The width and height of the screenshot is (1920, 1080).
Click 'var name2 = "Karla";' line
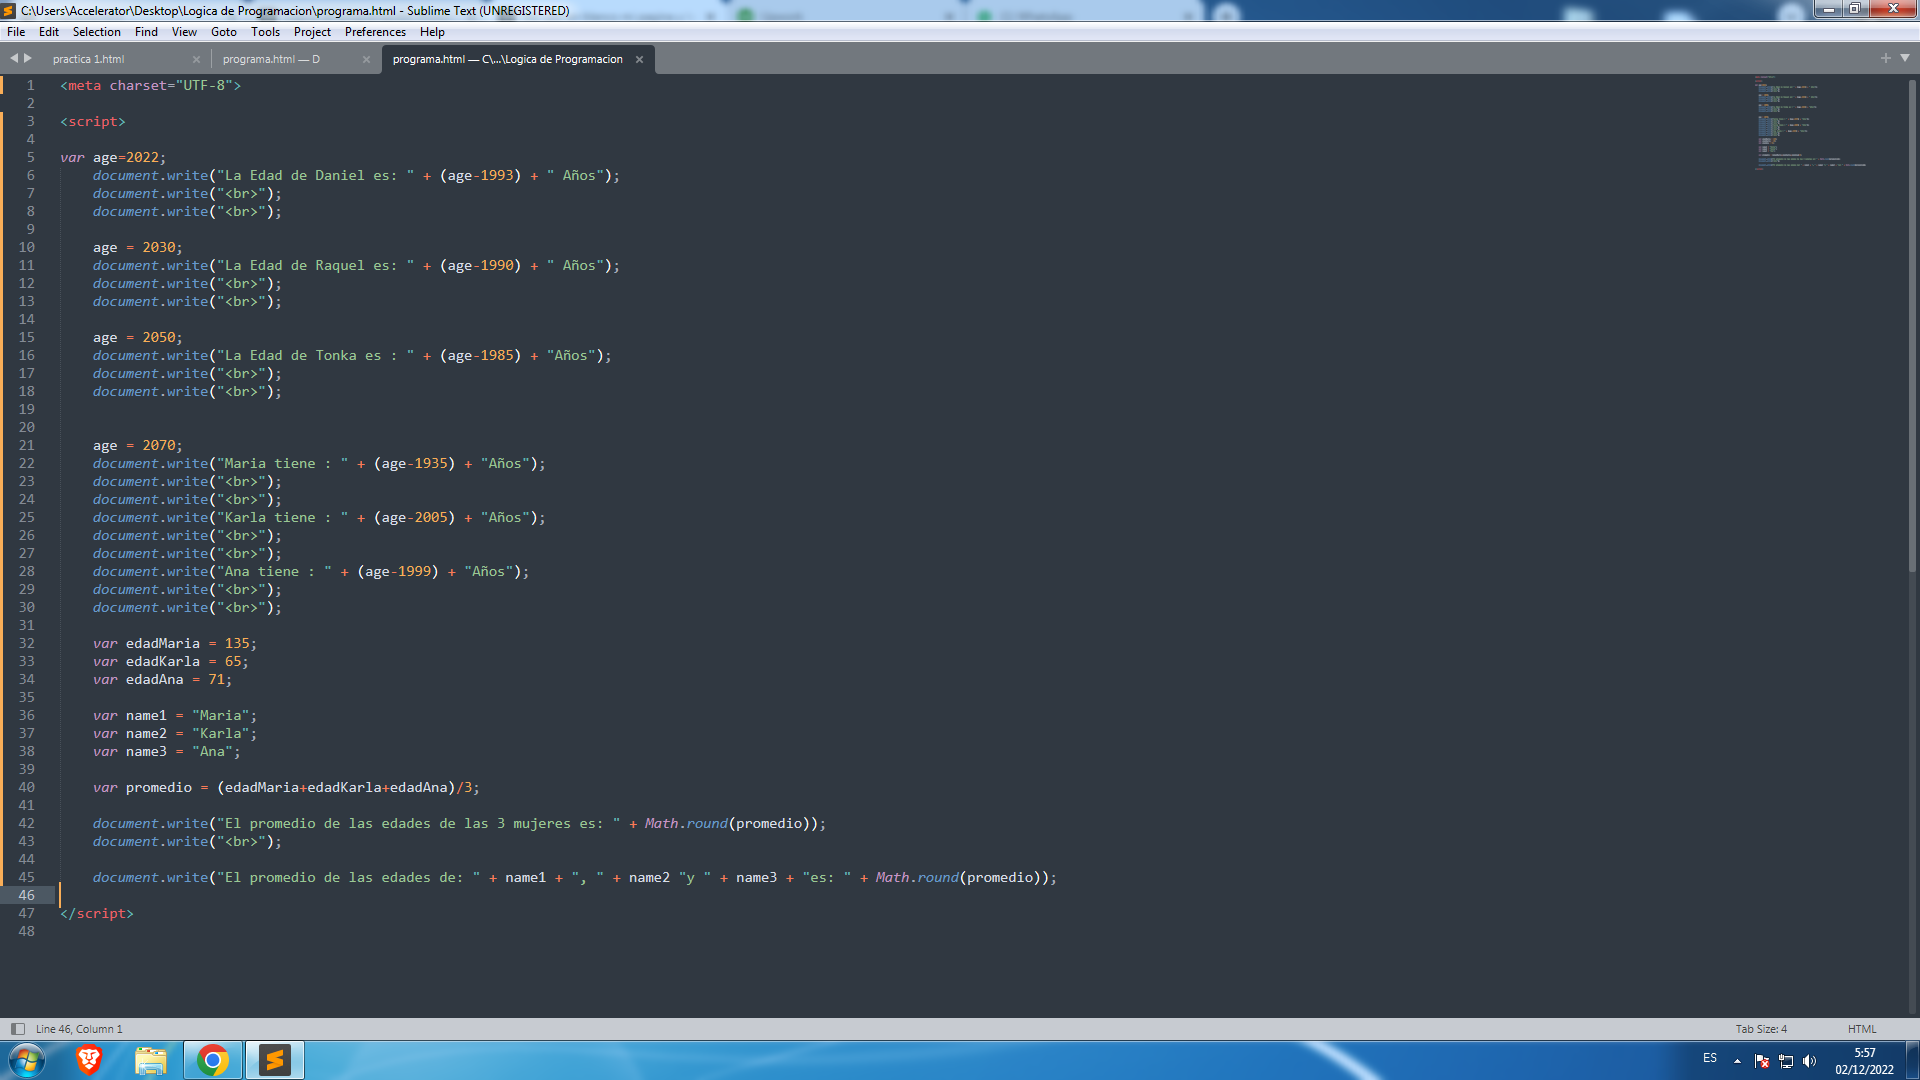click(x=175, y=734)
